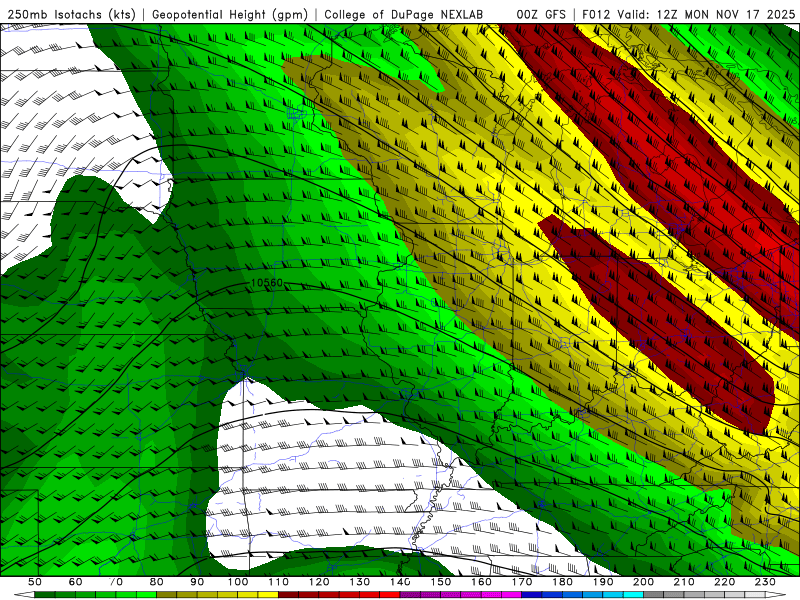Click the 230 value on the legend scale
The image size is (800, 600).
click(765, 582)
